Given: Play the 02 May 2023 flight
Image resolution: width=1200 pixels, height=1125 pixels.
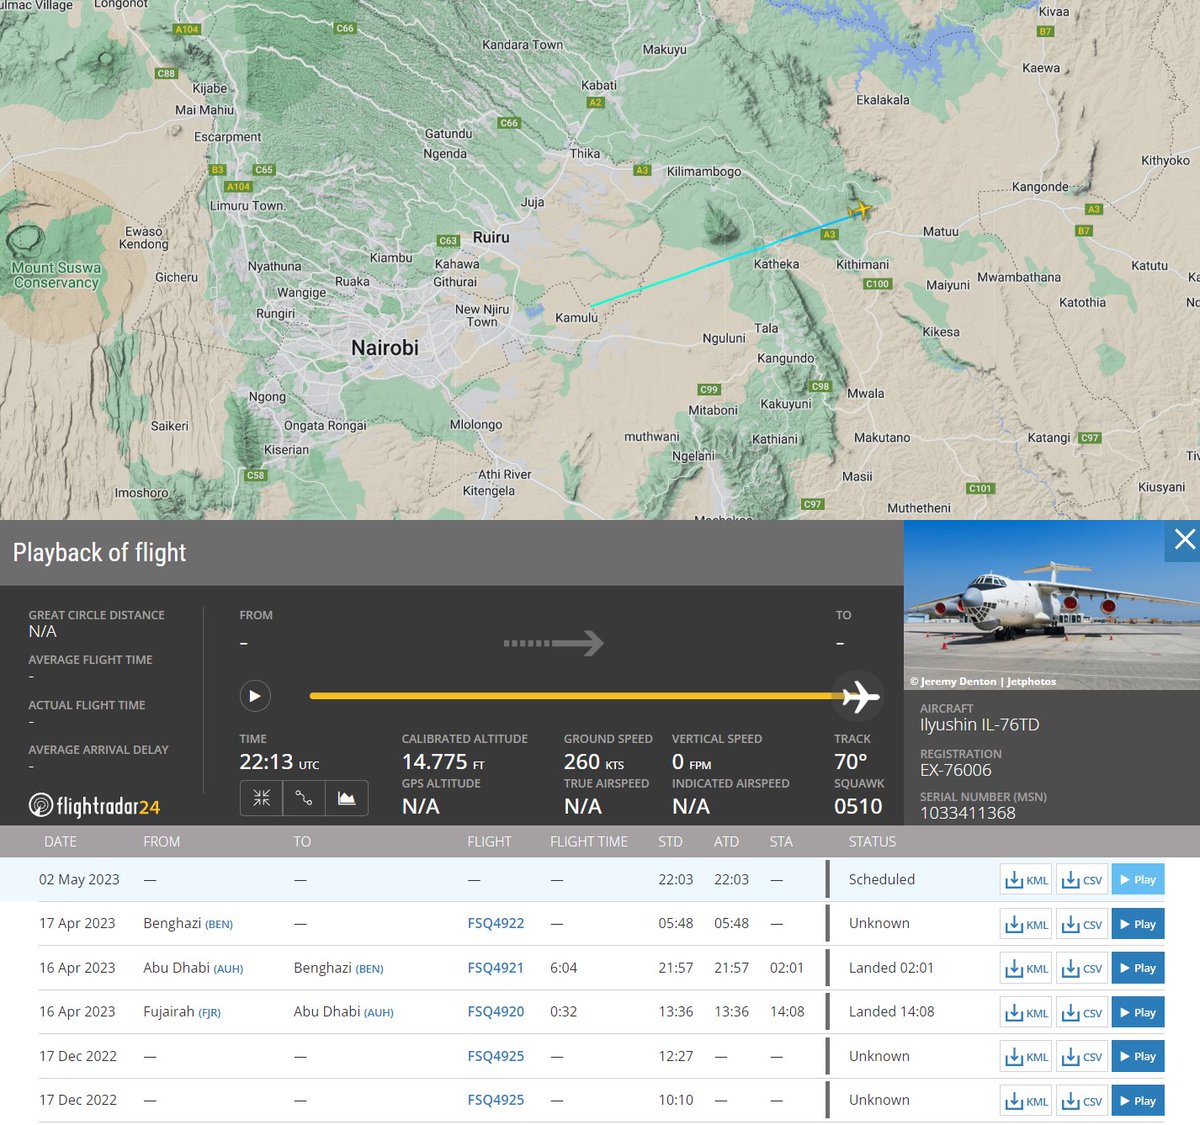Looking at the screenshot, I should [x=1138, y=880].
